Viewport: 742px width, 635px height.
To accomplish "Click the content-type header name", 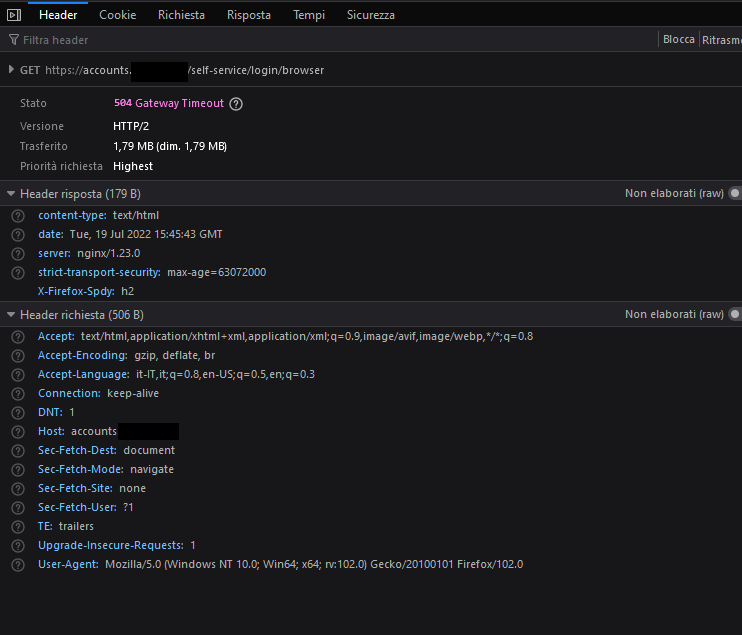I will [x=72, y=215].
